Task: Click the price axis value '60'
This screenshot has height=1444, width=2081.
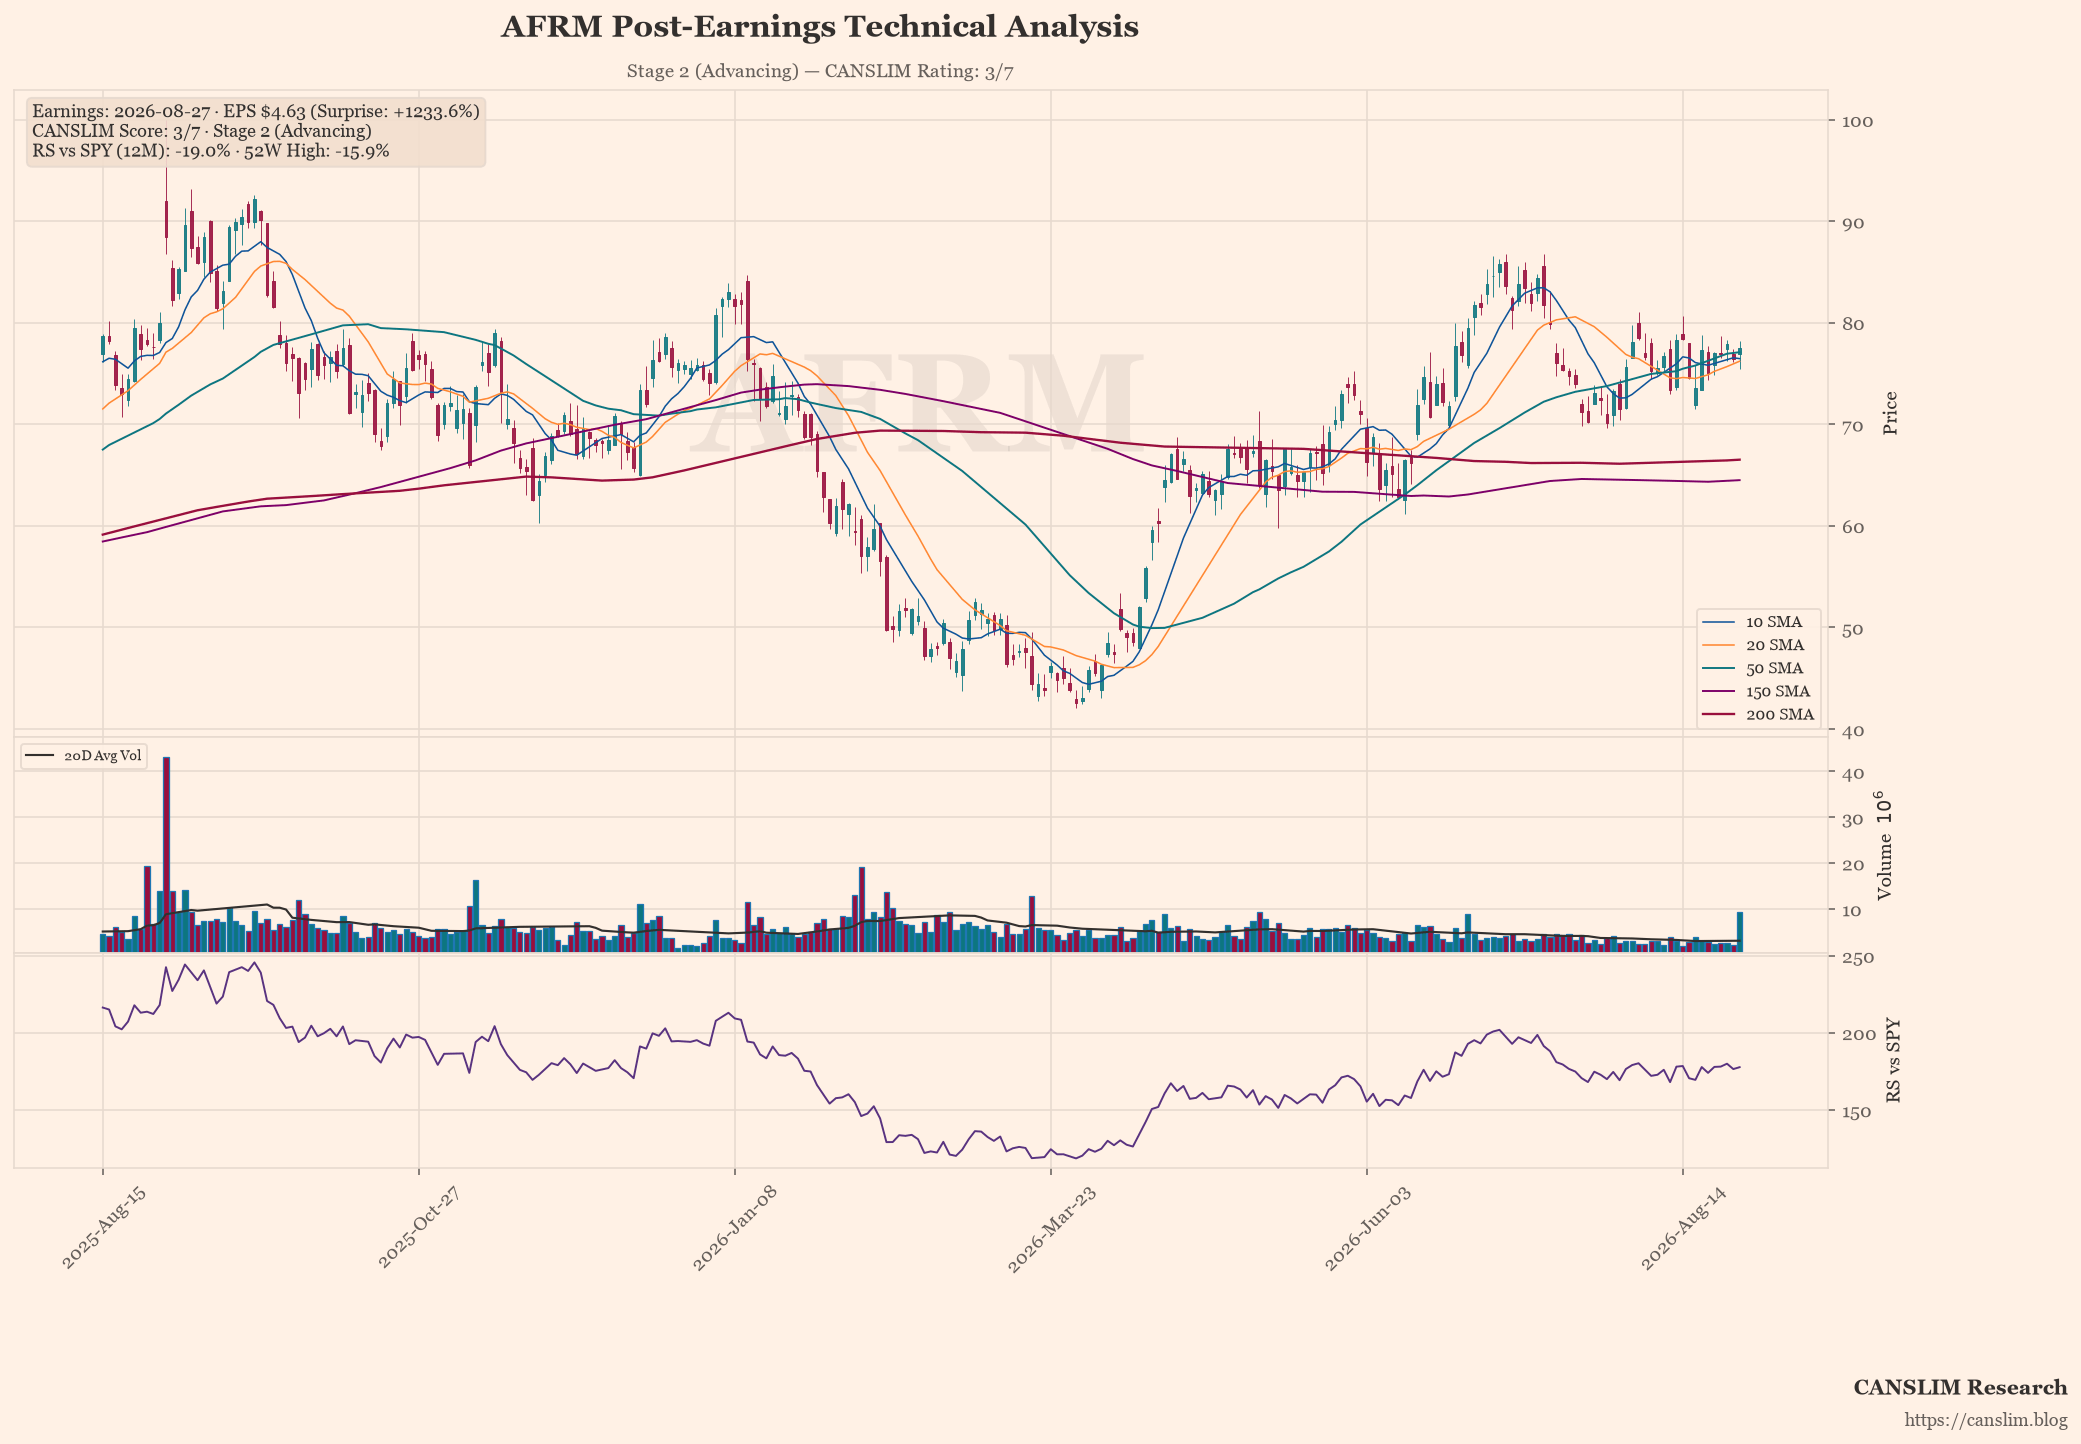Action: coord(1852,527)
